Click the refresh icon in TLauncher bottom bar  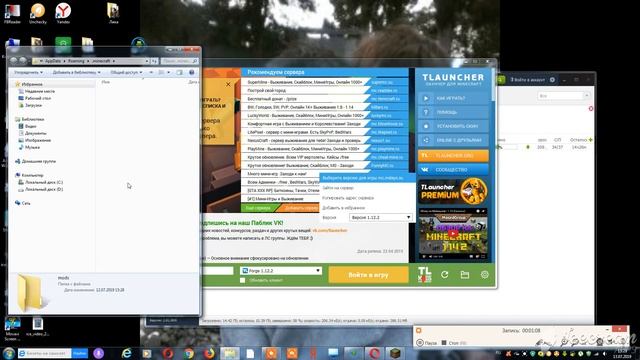pos(444,275)
